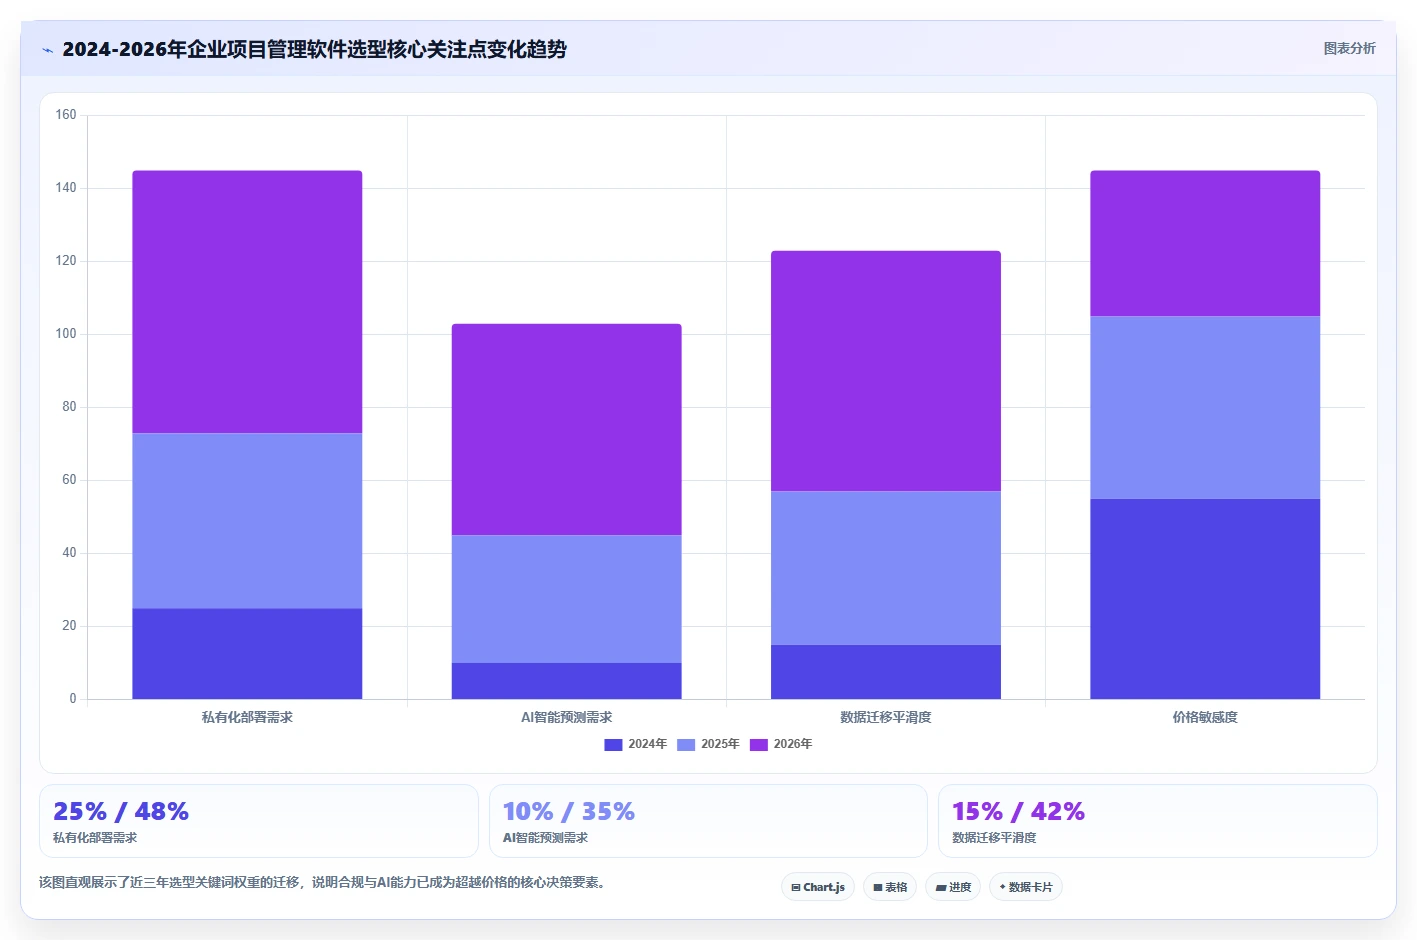1417x940 pixels.
Task: Click the 2025 segment of 价格敏感度 bar
Action: tap(1205, 407)
